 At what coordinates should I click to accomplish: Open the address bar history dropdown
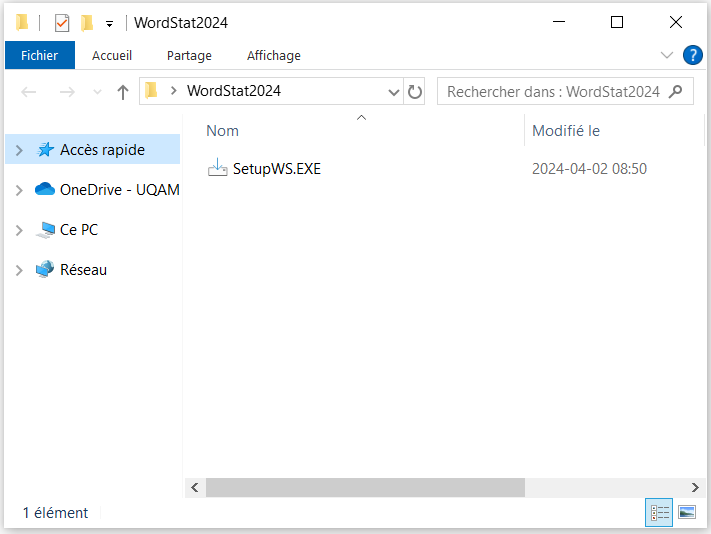point(394,91)
